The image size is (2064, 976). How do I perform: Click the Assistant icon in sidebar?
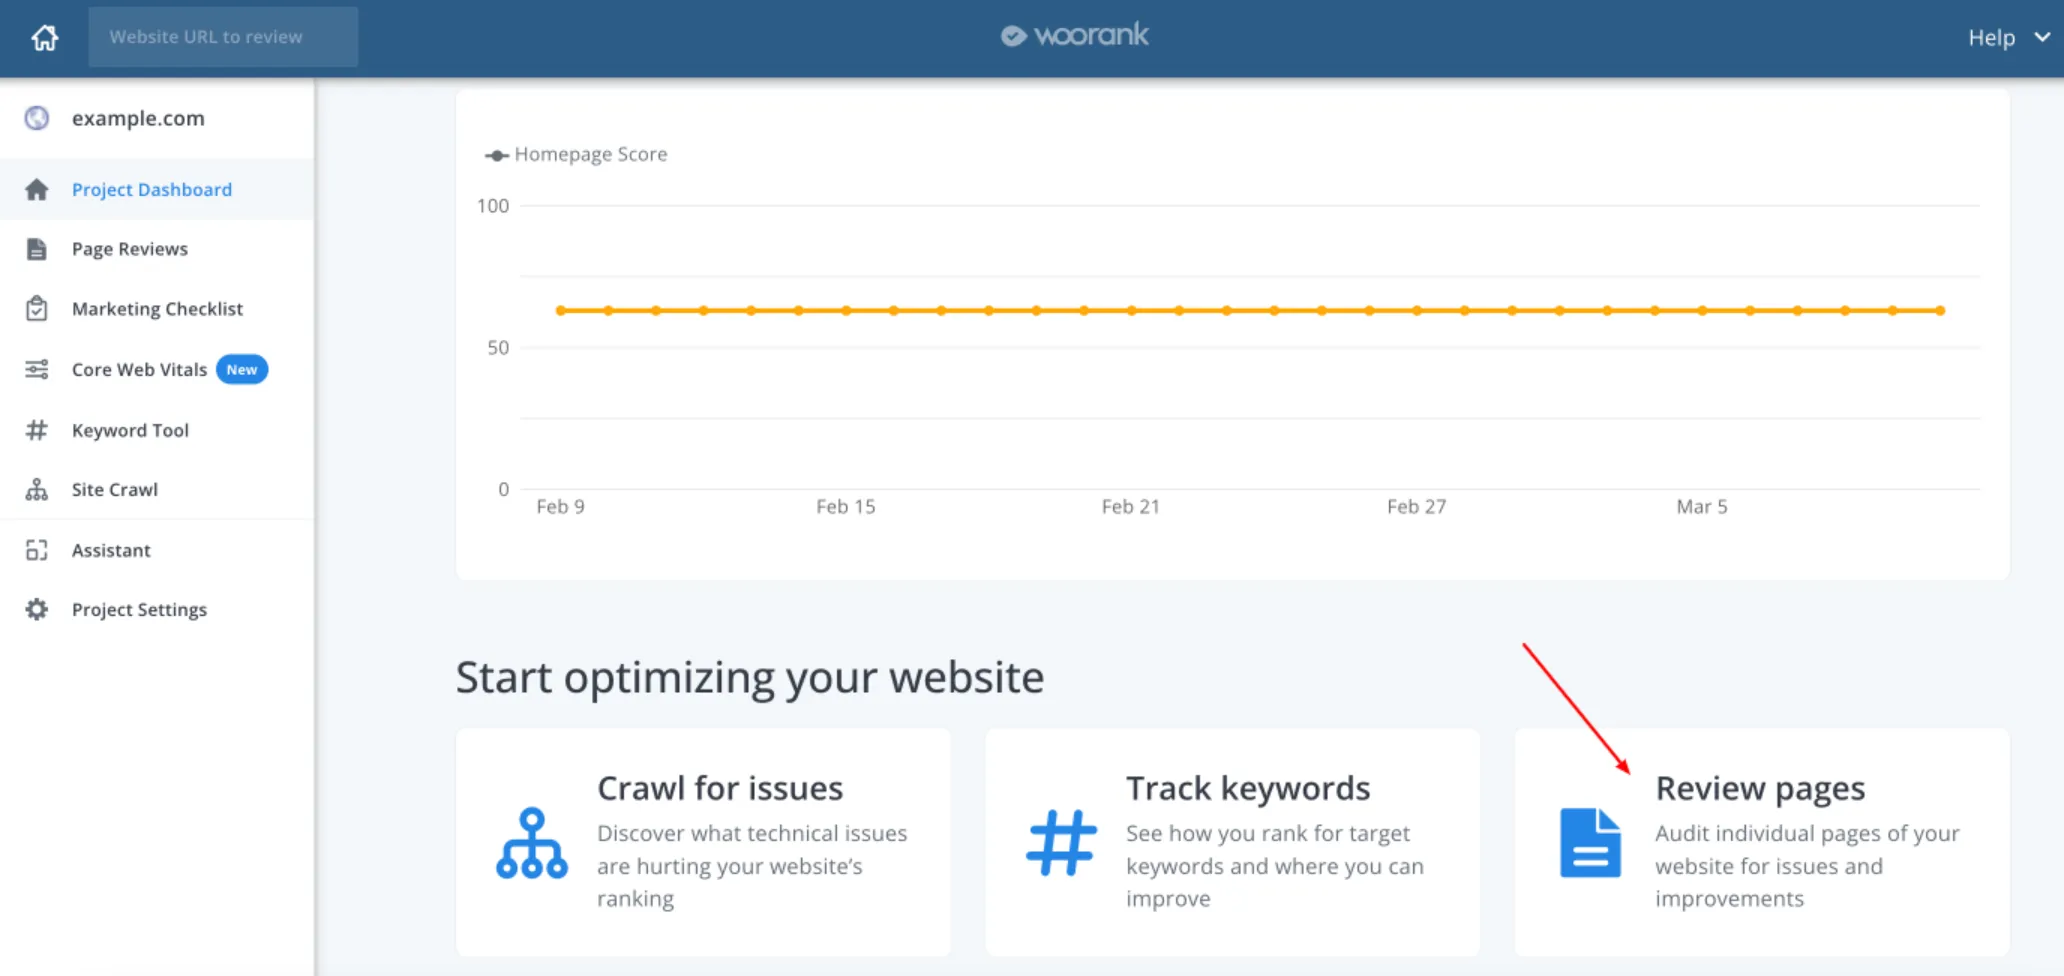coord(37,550)
